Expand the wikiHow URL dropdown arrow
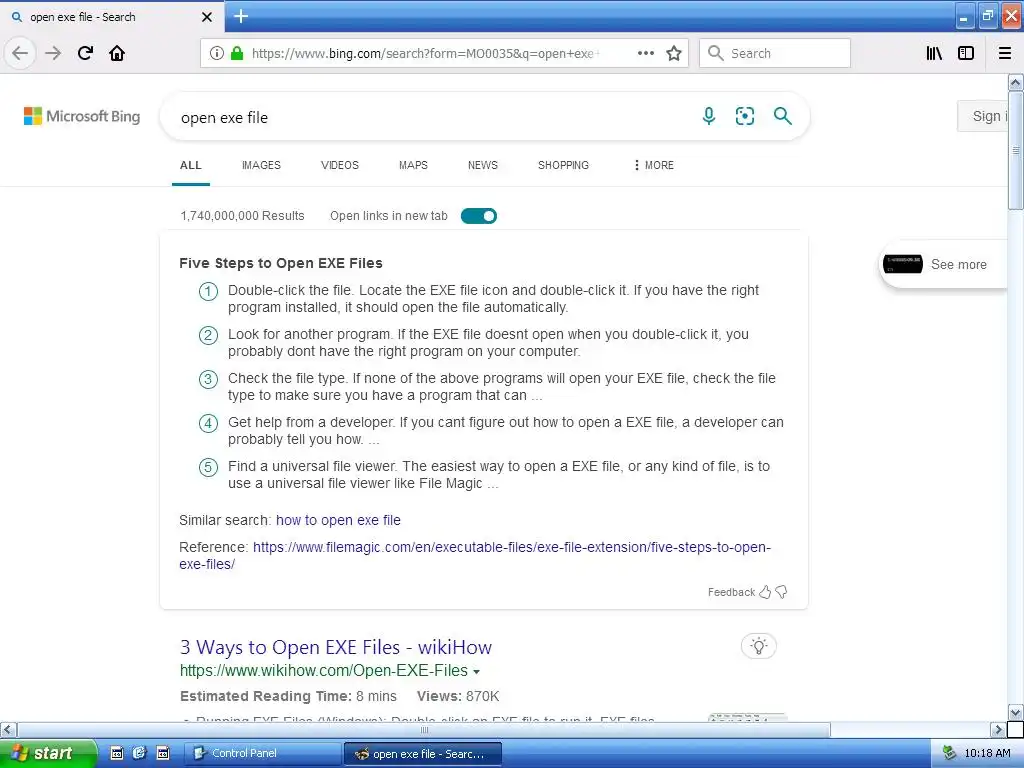Viewport: 1024px width, 768px height. coord(477,671)
